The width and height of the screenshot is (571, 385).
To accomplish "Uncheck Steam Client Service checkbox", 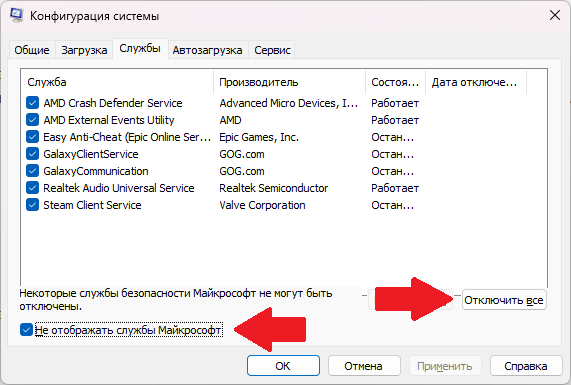I will [32, 205].
